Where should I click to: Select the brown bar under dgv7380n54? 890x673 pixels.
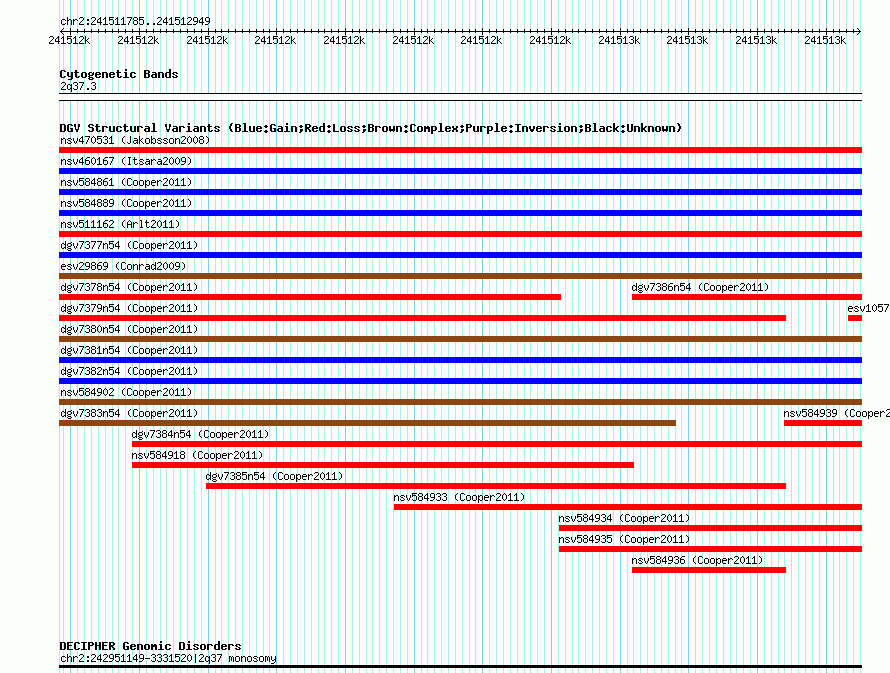point(460,339)
